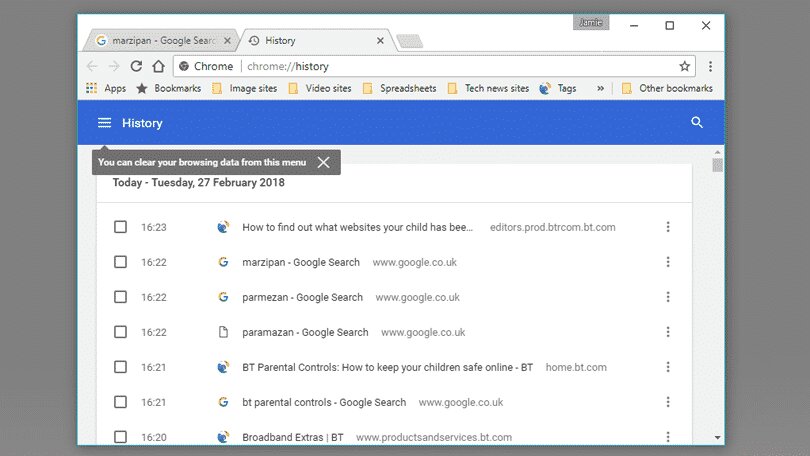Click the home.bt.com domain text

click(576, 367)
